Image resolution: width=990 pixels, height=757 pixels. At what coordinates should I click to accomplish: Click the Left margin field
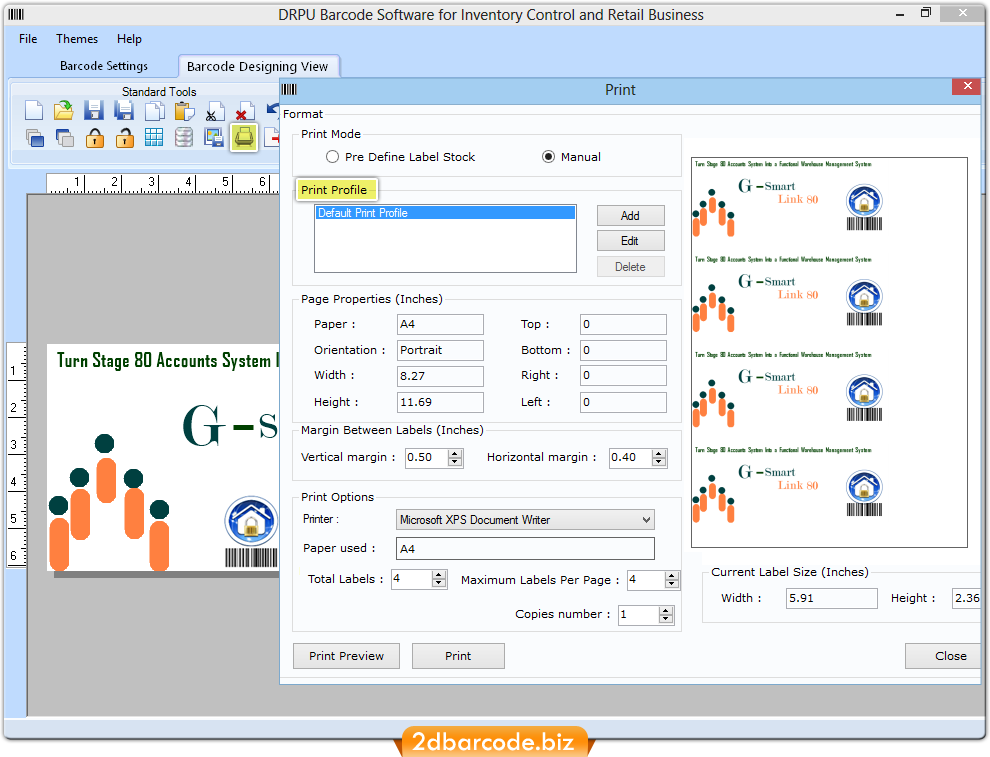point(623,402)
